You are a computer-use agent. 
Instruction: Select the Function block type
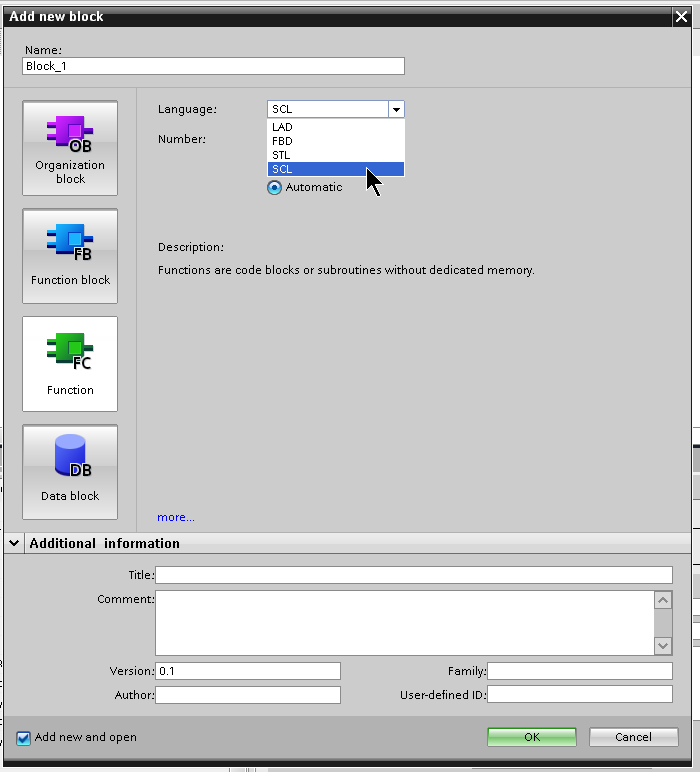click(70, 256)
